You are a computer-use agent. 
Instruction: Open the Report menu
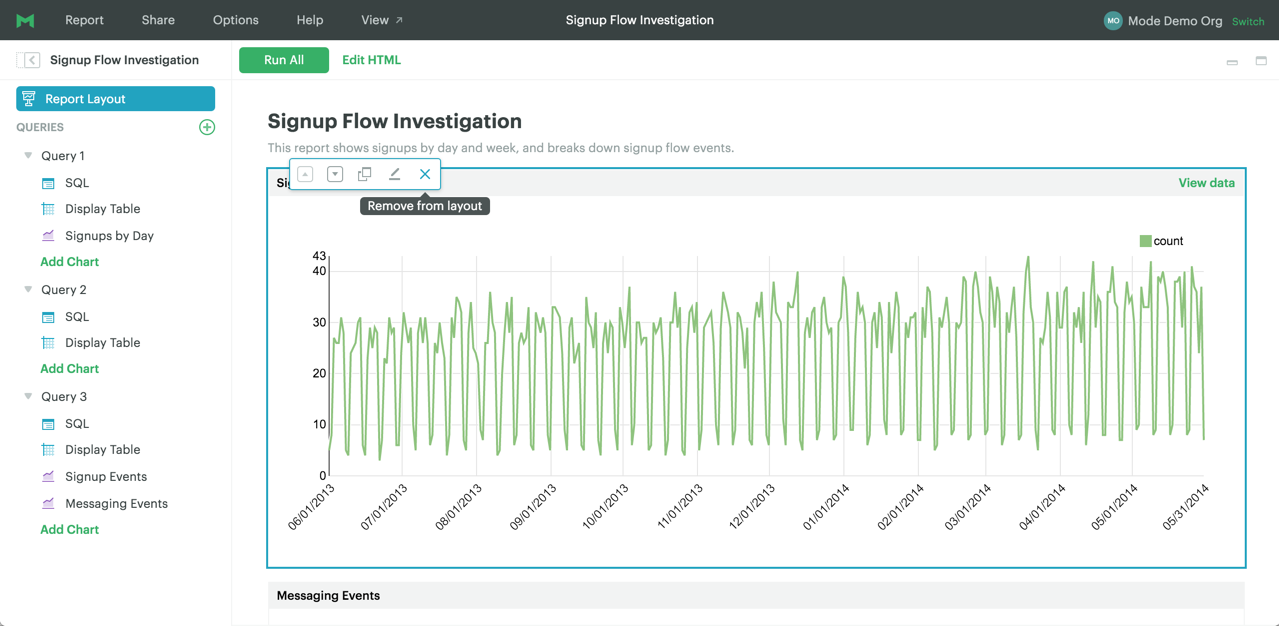click(84, 20)
